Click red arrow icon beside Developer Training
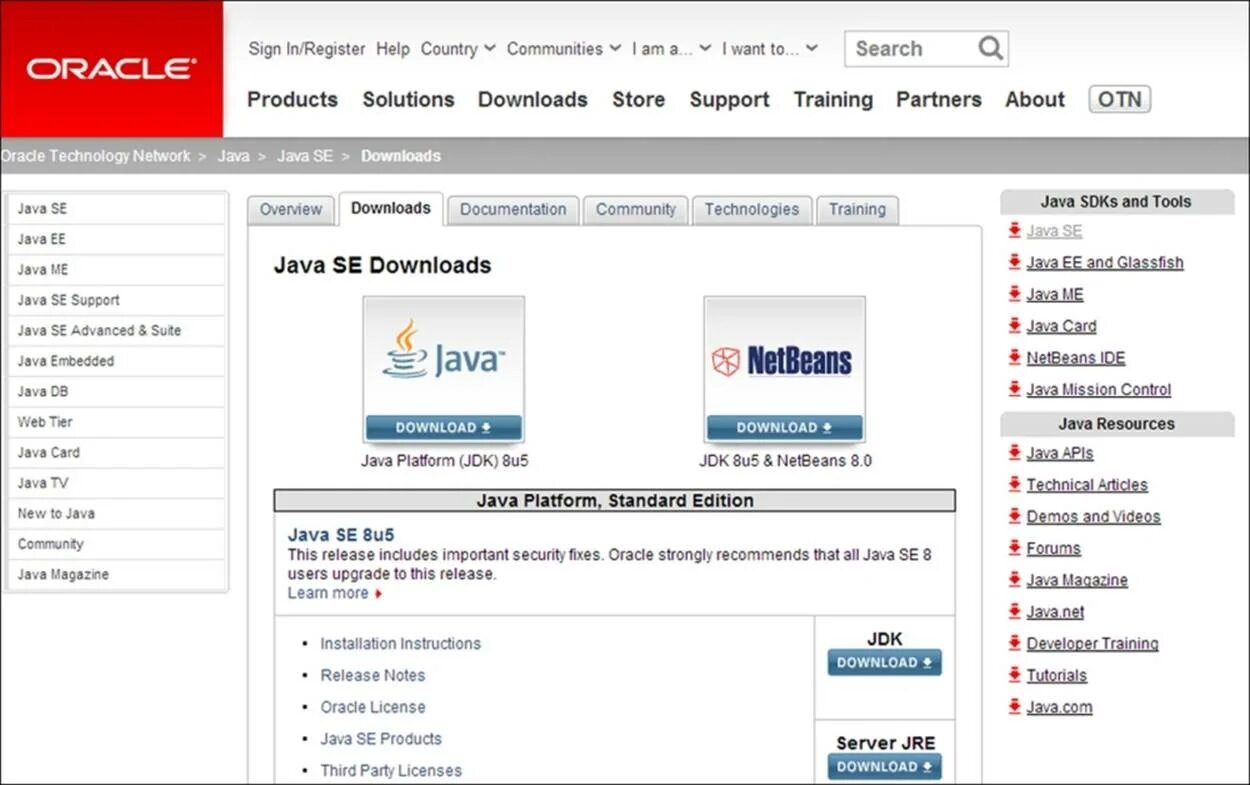Screen dimensions: 1250x785 (x=1015, y=644)
